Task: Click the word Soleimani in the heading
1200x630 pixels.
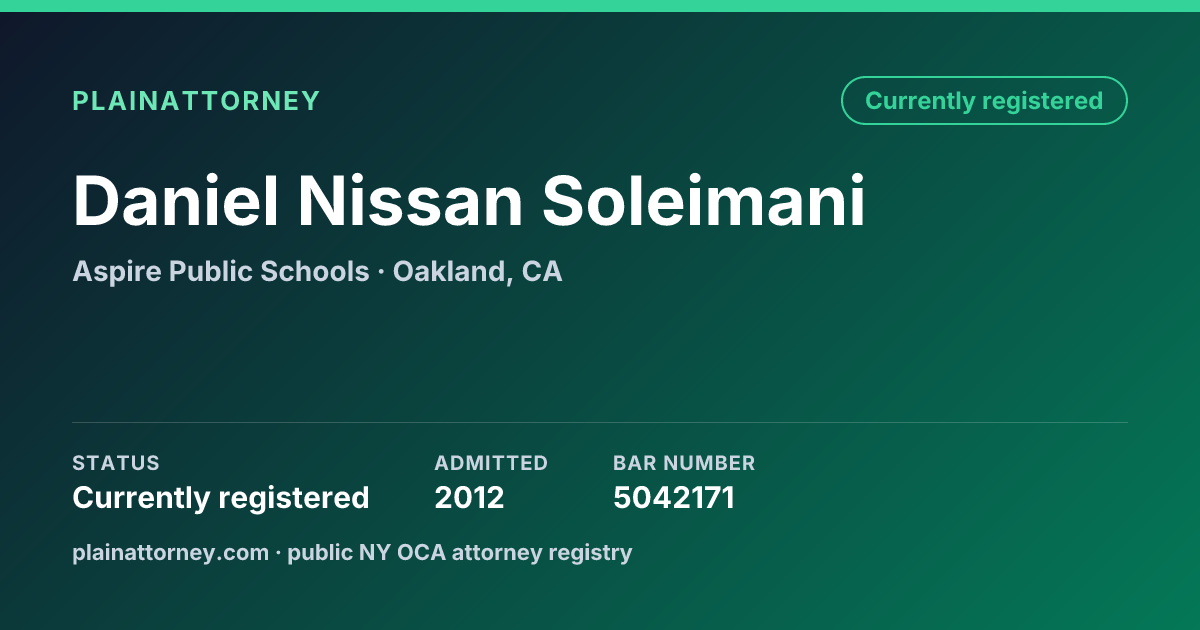Action: point(704,201)
